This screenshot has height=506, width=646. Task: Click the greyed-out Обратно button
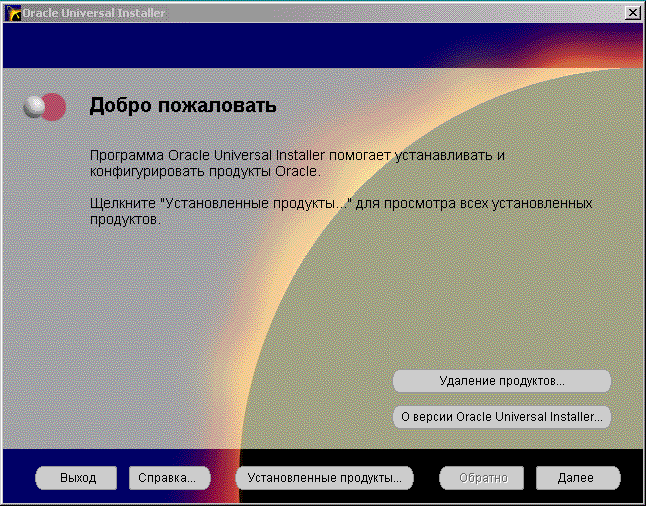point(481,478)
